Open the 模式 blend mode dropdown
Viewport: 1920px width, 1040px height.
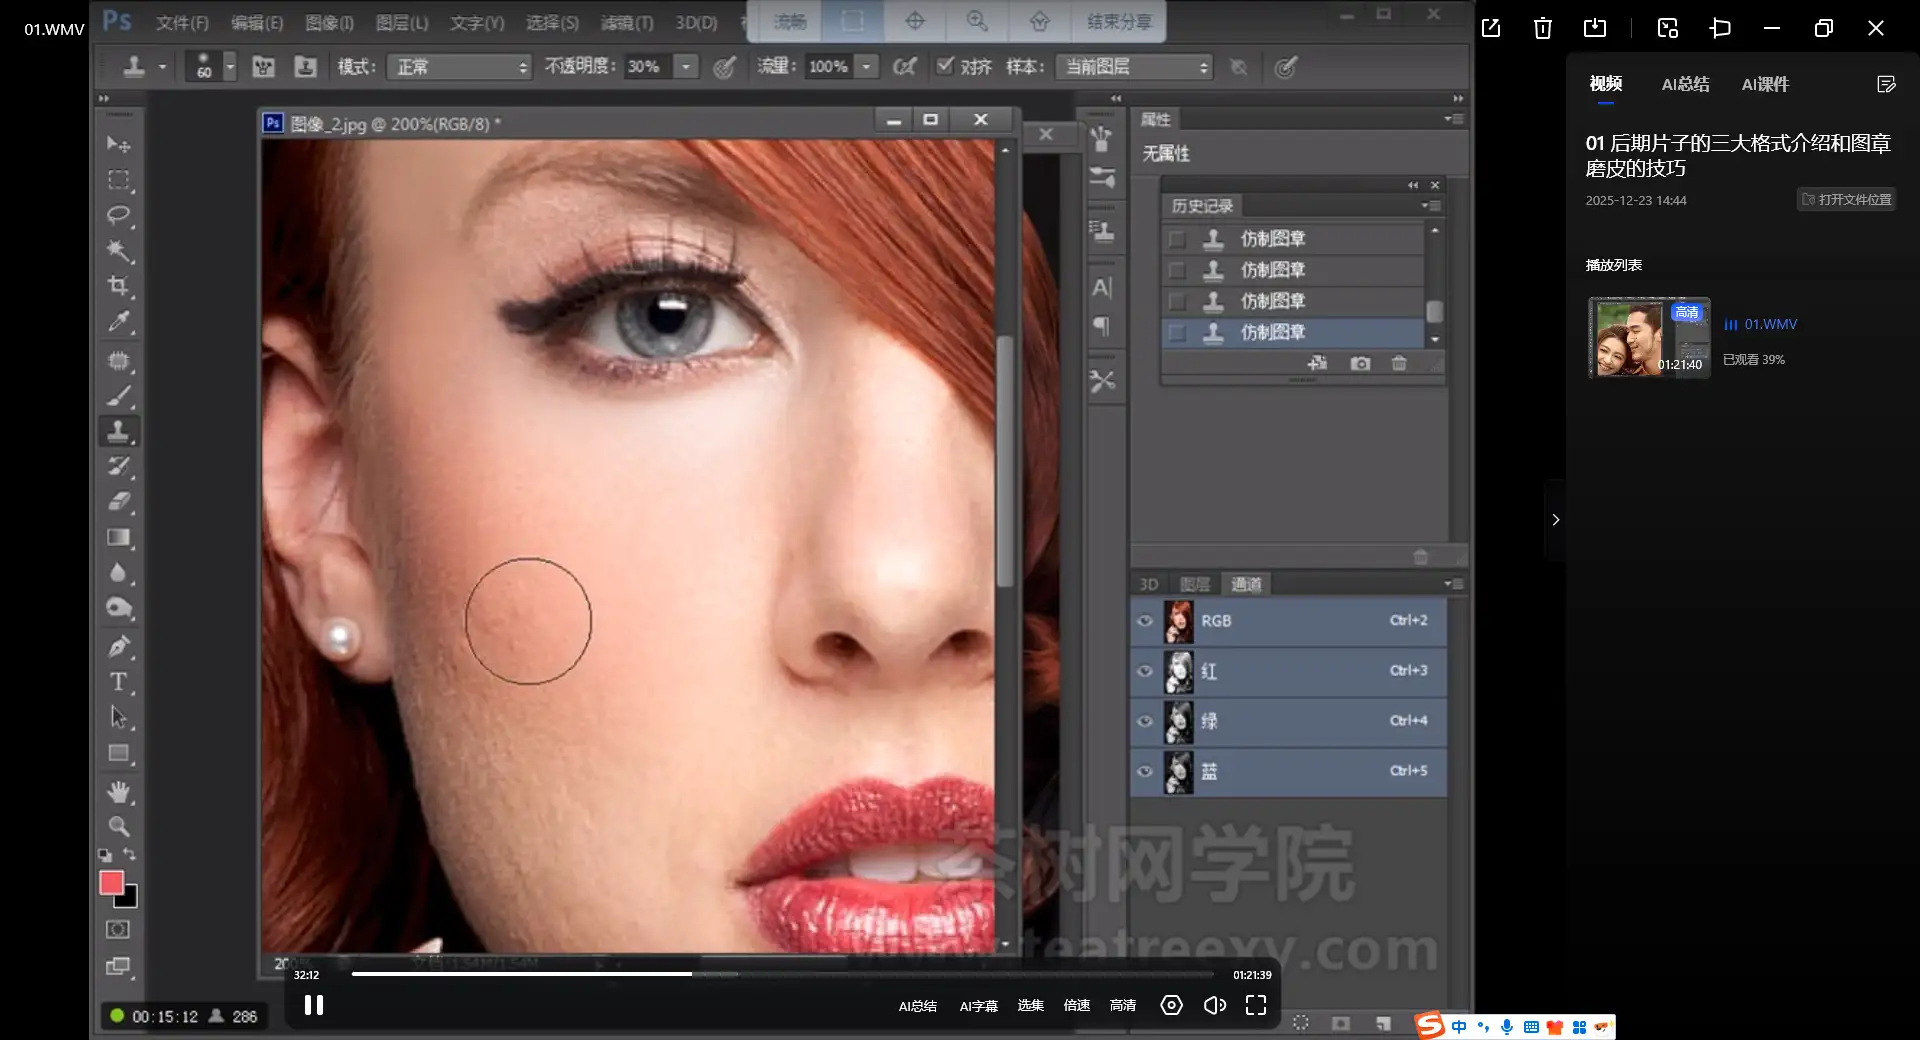459,67
